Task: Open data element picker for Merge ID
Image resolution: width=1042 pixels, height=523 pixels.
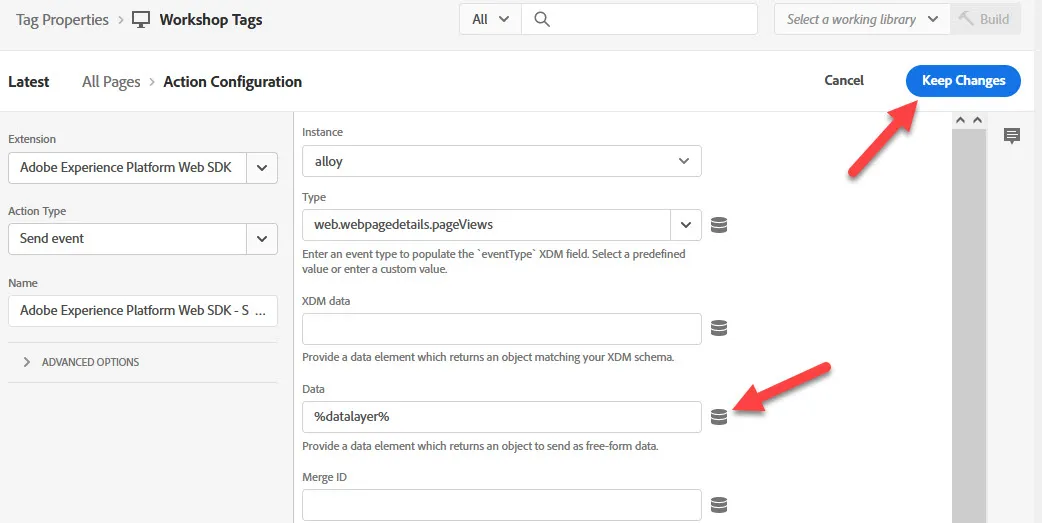Action: tap(718, 505)
